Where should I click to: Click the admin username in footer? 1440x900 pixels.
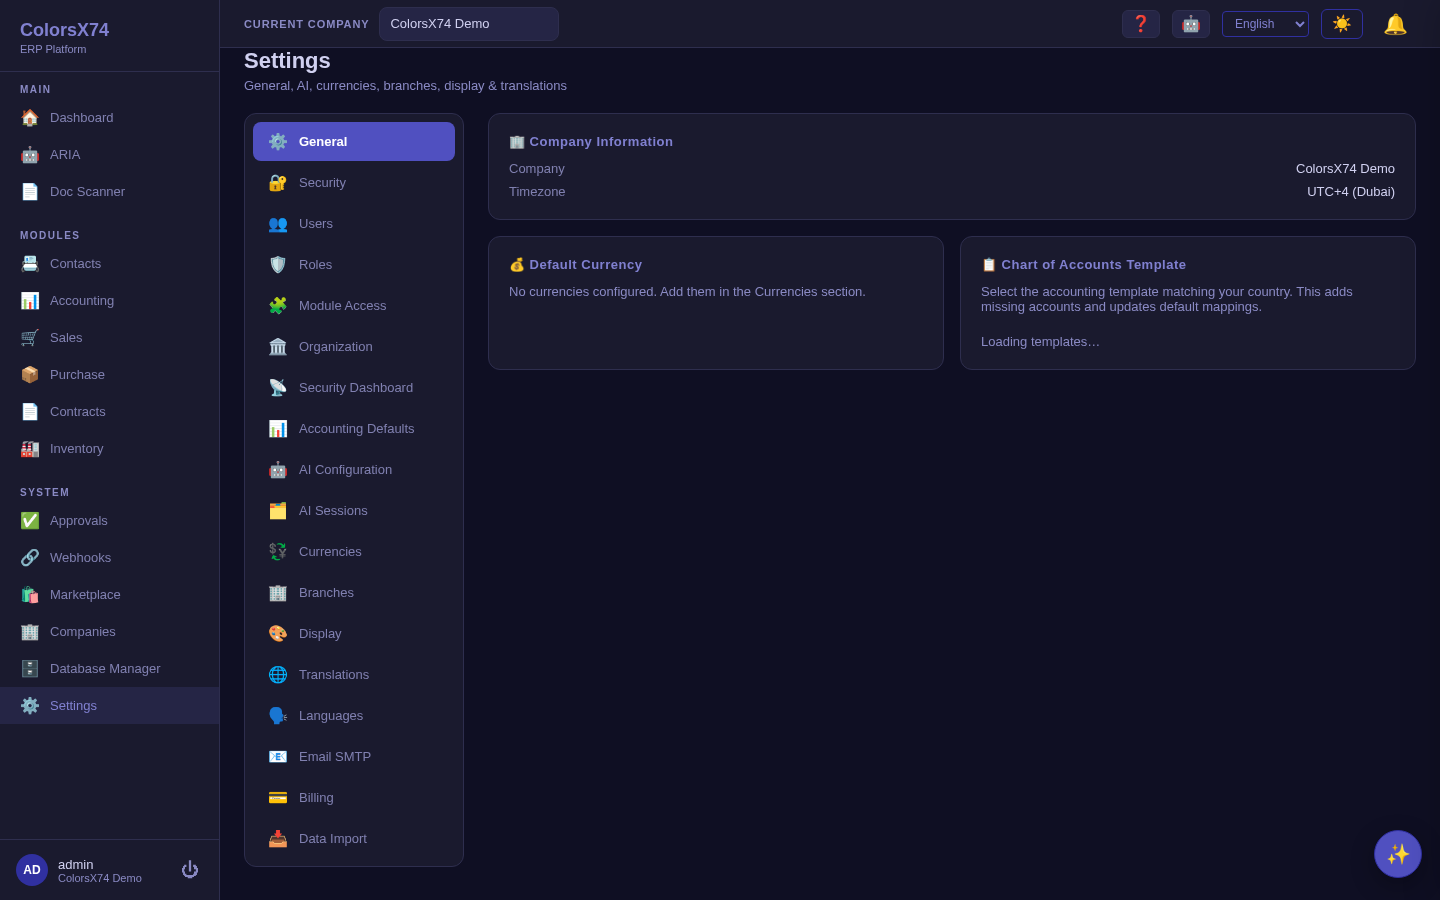[x=76, y=864]
